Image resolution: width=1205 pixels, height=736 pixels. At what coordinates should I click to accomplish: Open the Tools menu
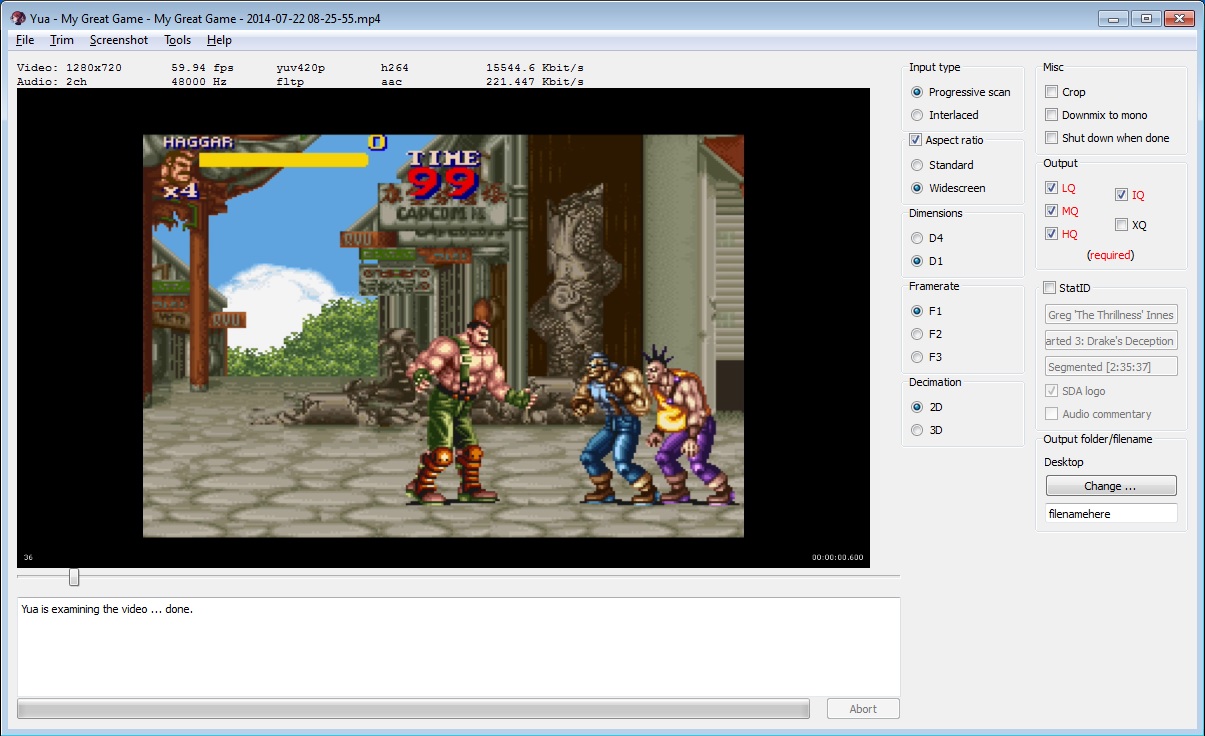pos(177,40)
